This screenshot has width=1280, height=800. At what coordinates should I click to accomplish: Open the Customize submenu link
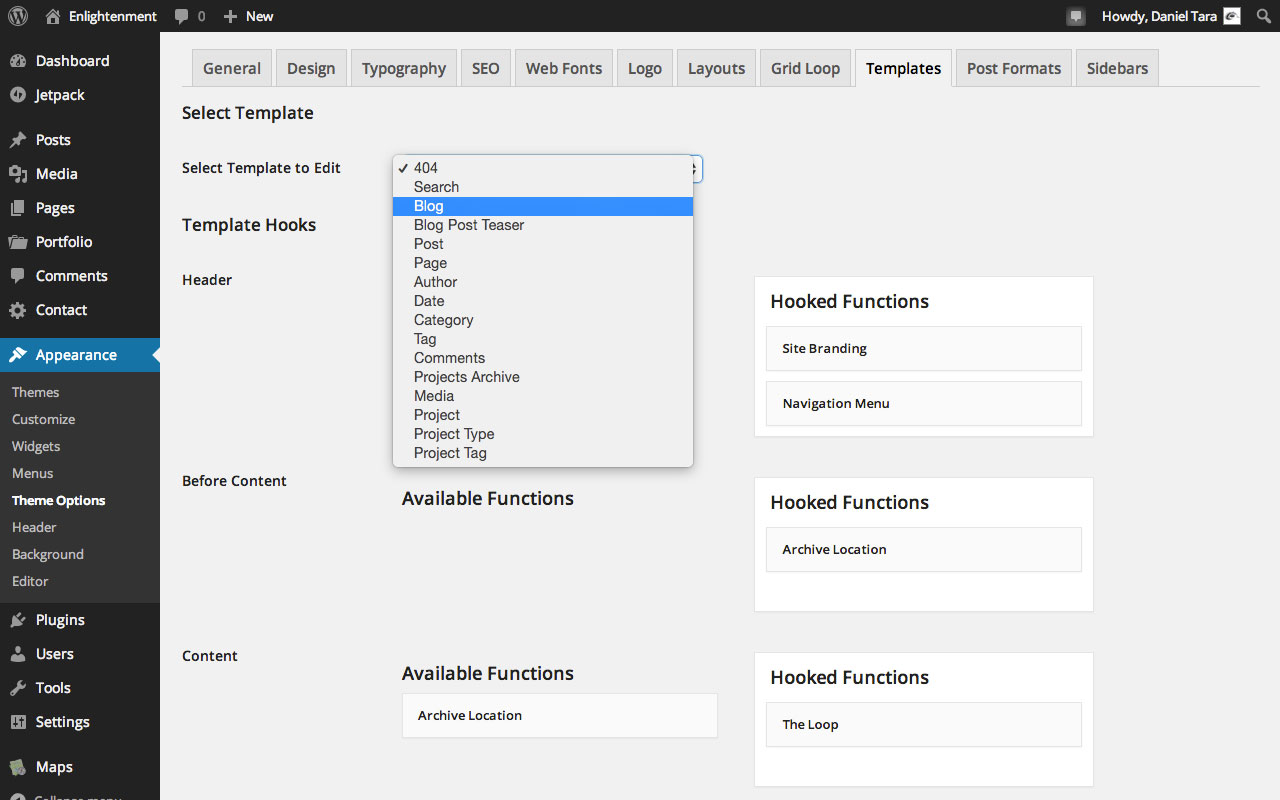click(x=44, y=419)
